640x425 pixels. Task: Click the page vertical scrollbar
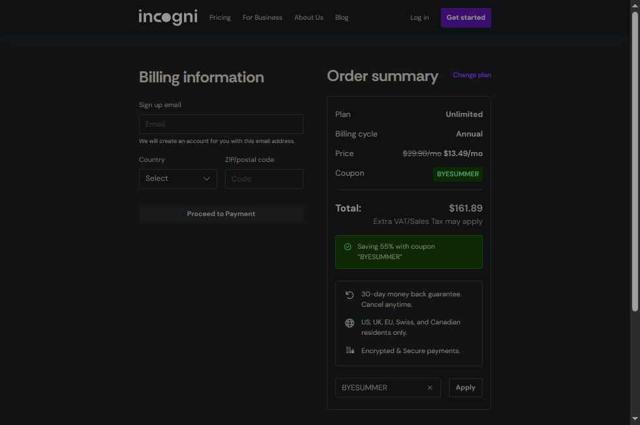635,162
